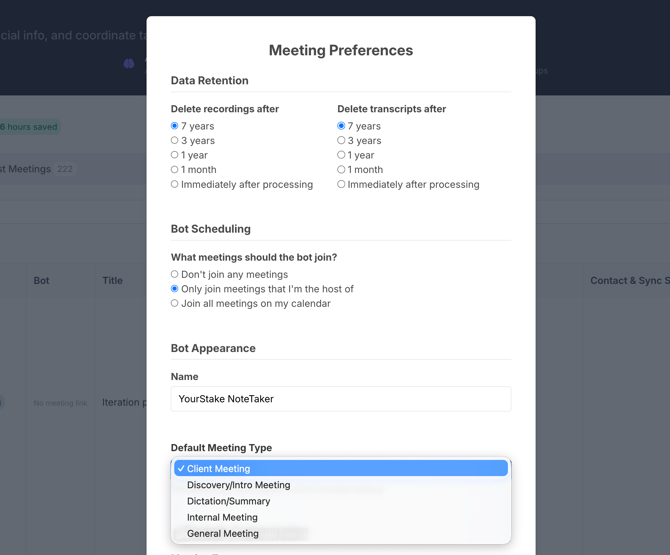The image size is (670, 555).
Task: Choose 1 month recording retention
Action: (175, 170)
